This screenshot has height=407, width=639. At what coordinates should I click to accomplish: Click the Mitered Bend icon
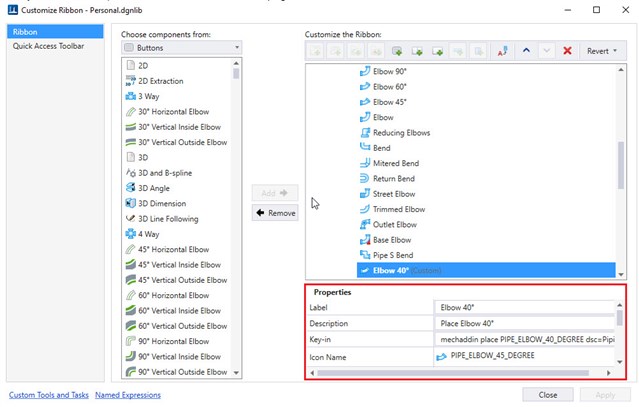point(365,163)
